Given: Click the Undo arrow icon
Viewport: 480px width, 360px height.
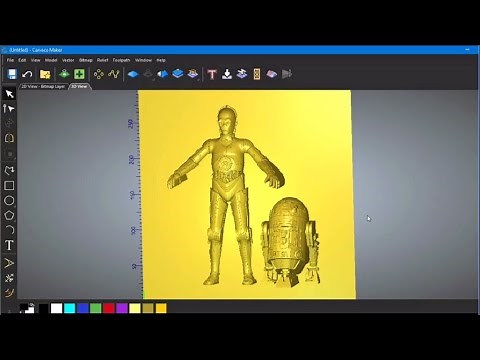Looking at the screenshot, I should point(27,74).
